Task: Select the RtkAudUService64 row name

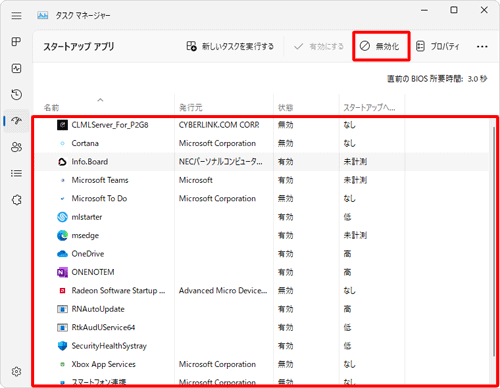Action: click(x=103, y=328)
